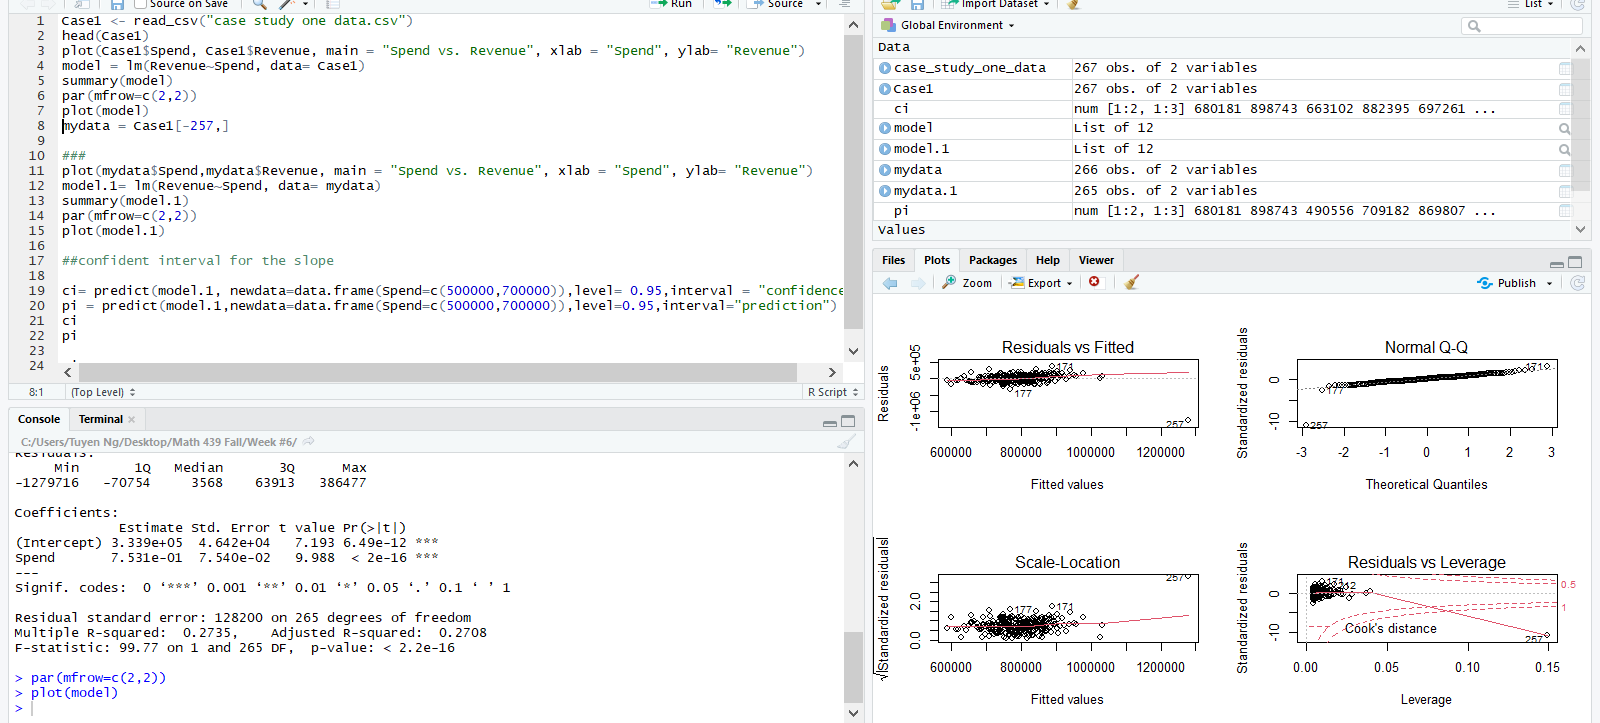Open the code tools magic wand

(287, 5)
